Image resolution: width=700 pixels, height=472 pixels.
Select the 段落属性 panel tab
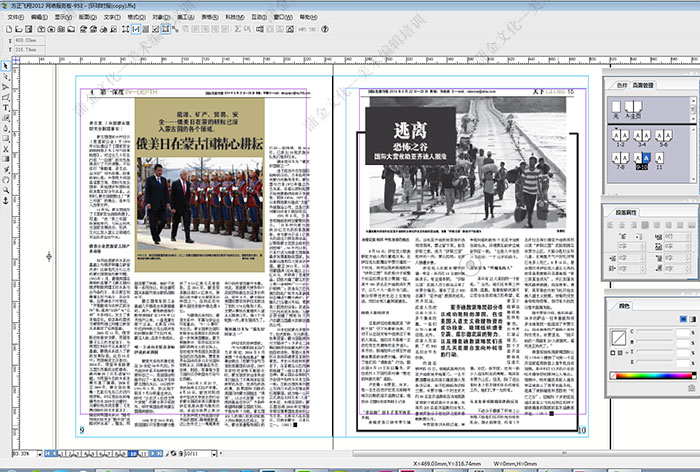tap(626, 213)
